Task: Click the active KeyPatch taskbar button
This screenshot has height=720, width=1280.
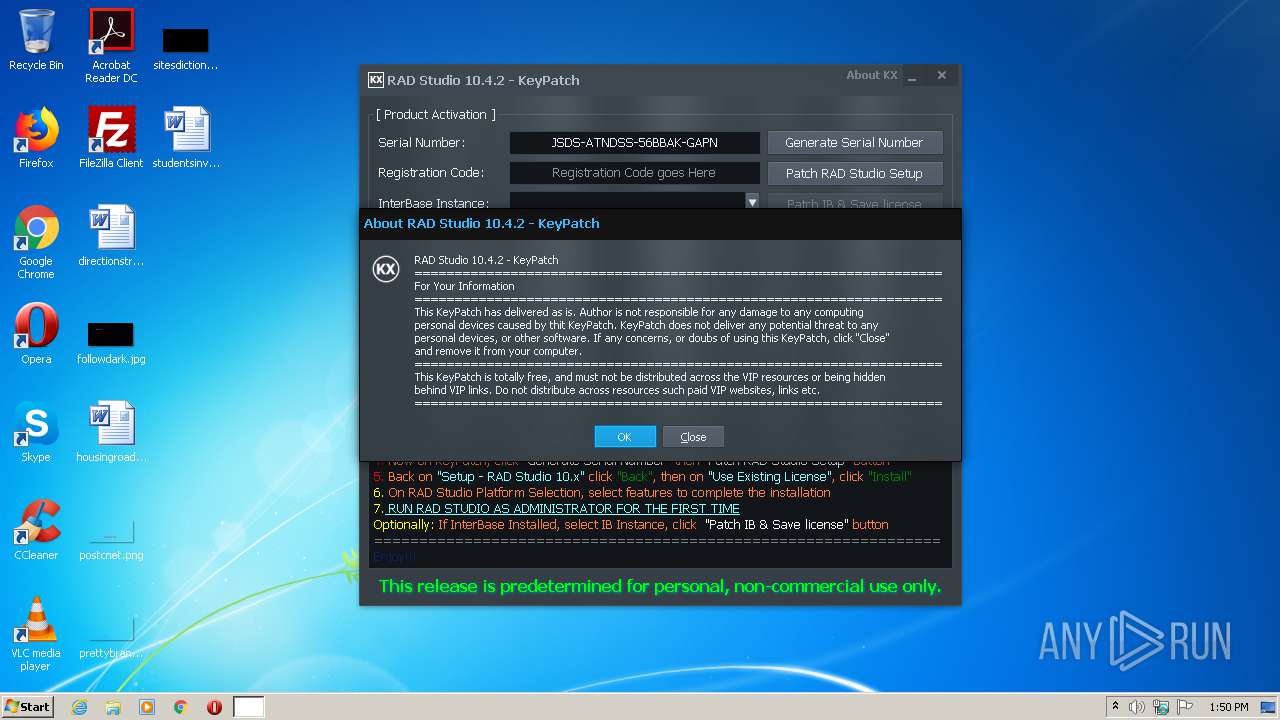Action: (x=249, y=707)
